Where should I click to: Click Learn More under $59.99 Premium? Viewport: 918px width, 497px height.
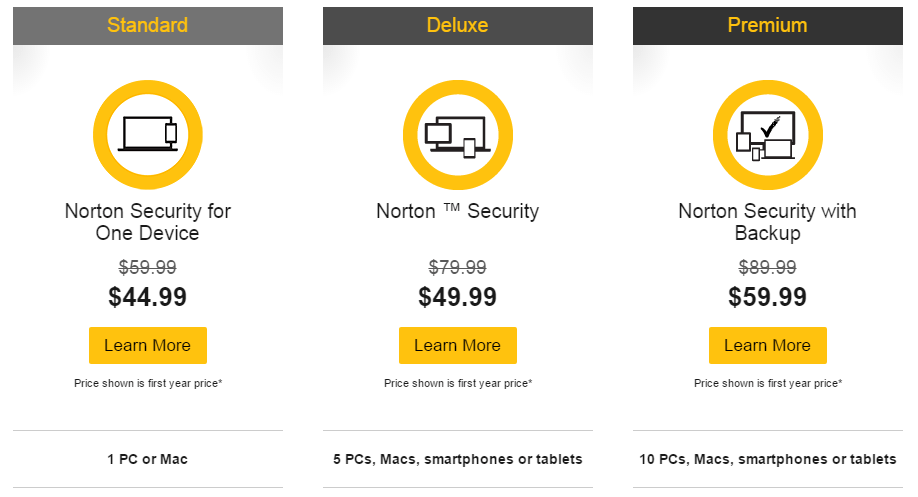click(x=768, y=345)
